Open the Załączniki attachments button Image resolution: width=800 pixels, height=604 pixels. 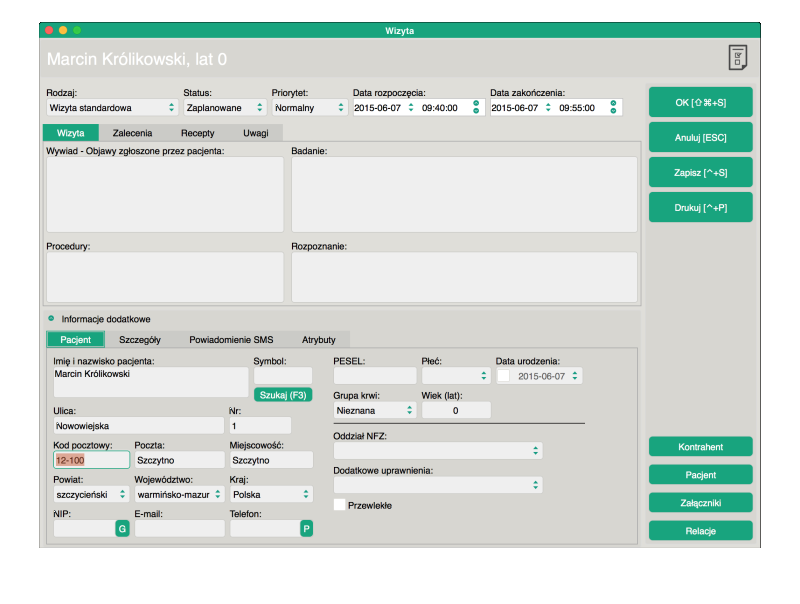click(x=700, y=503)
